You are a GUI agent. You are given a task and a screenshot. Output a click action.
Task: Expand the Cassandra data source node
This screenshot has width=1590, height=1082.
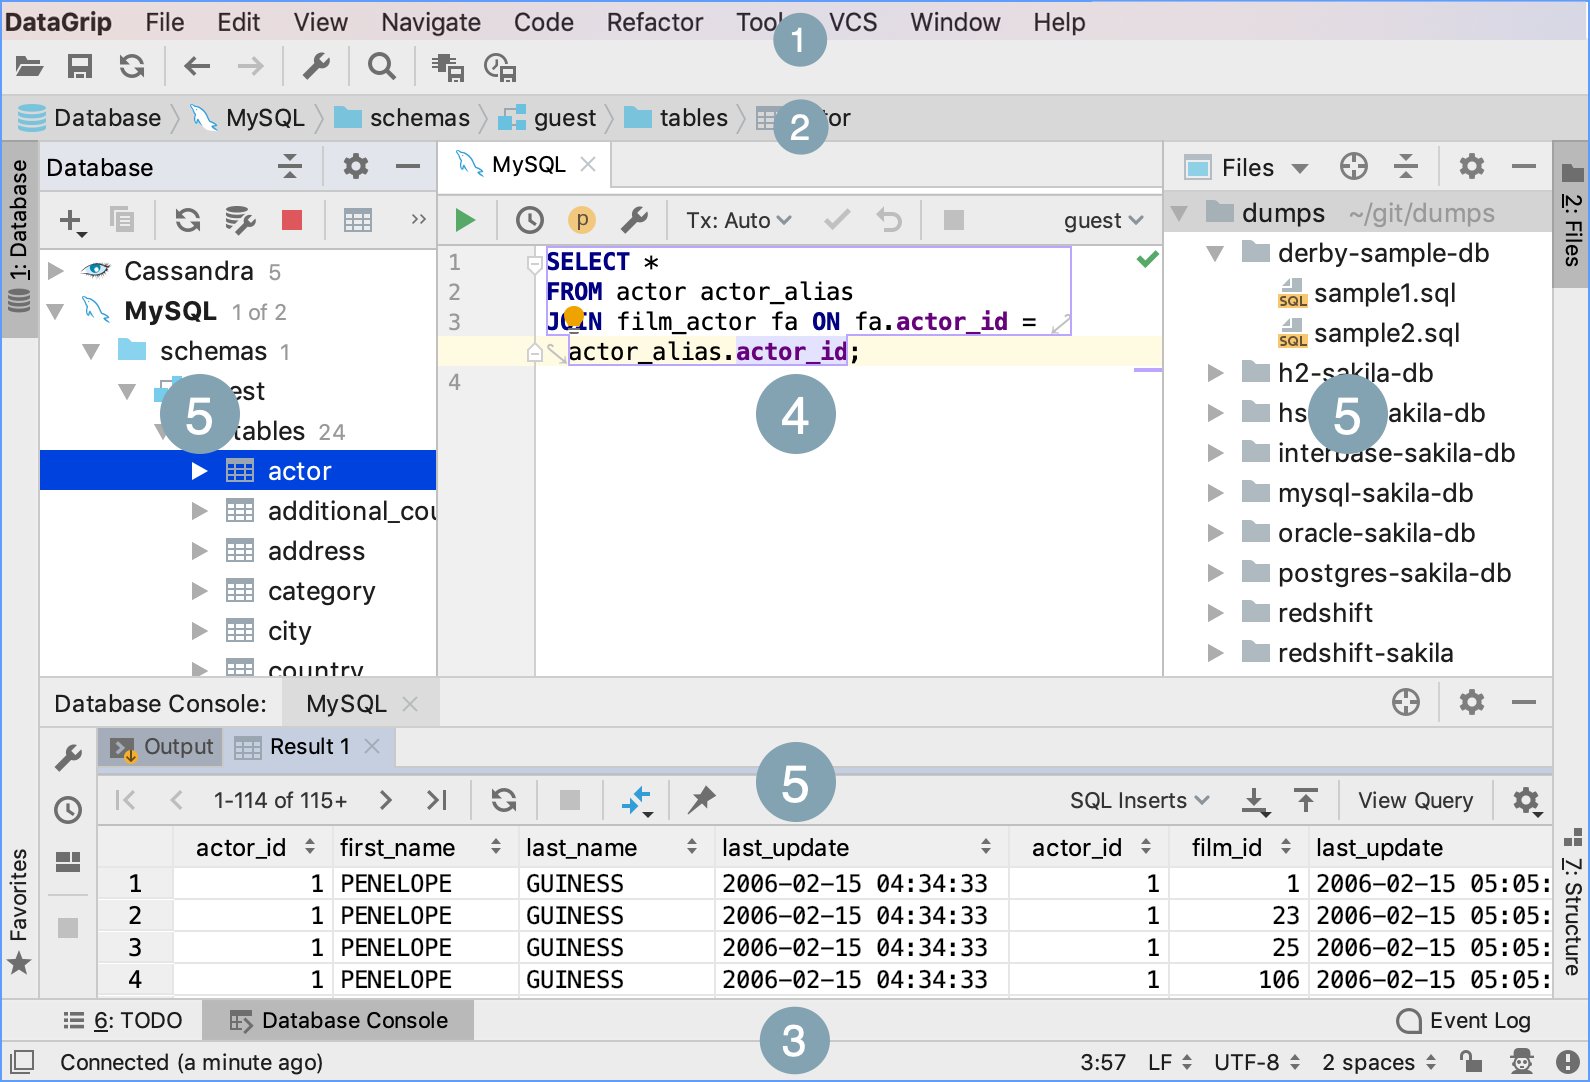pos(56,271)
